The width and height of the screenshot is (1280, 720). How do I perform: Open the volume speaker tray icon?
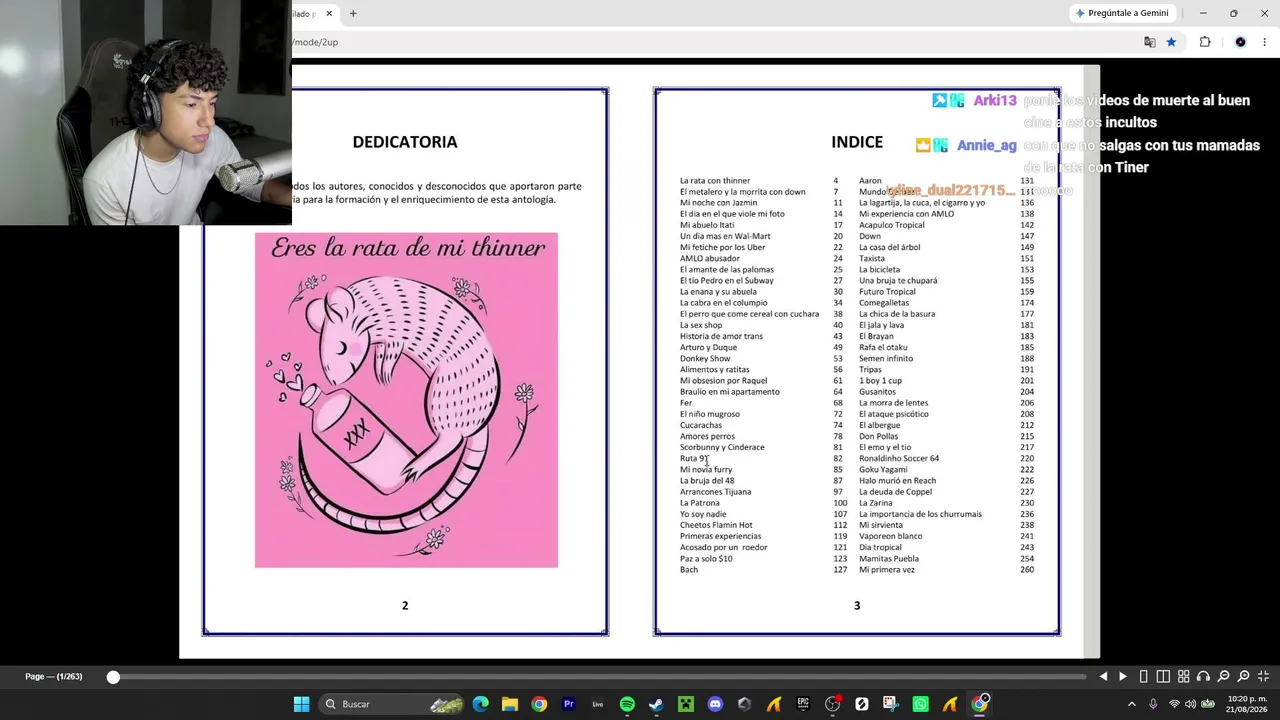[x=1190, y=704]
